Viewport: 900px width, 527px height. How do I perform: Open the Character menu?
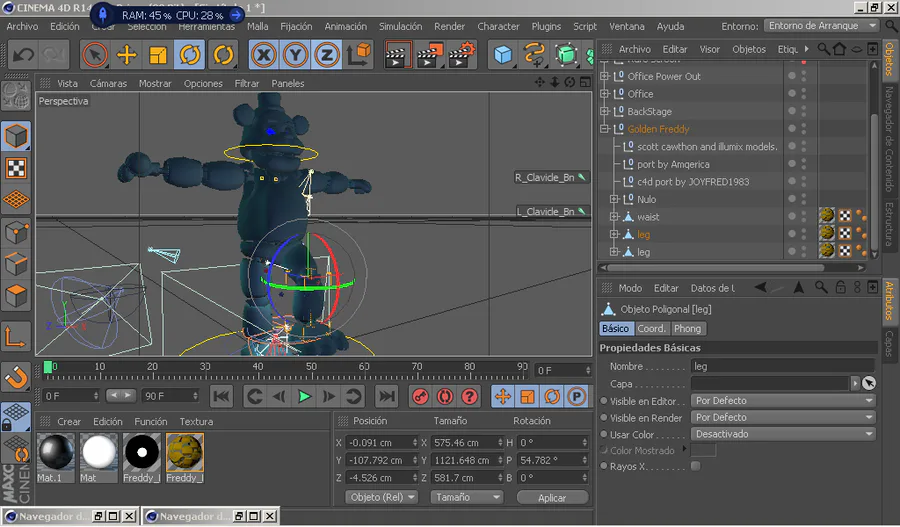coord(498,26)
